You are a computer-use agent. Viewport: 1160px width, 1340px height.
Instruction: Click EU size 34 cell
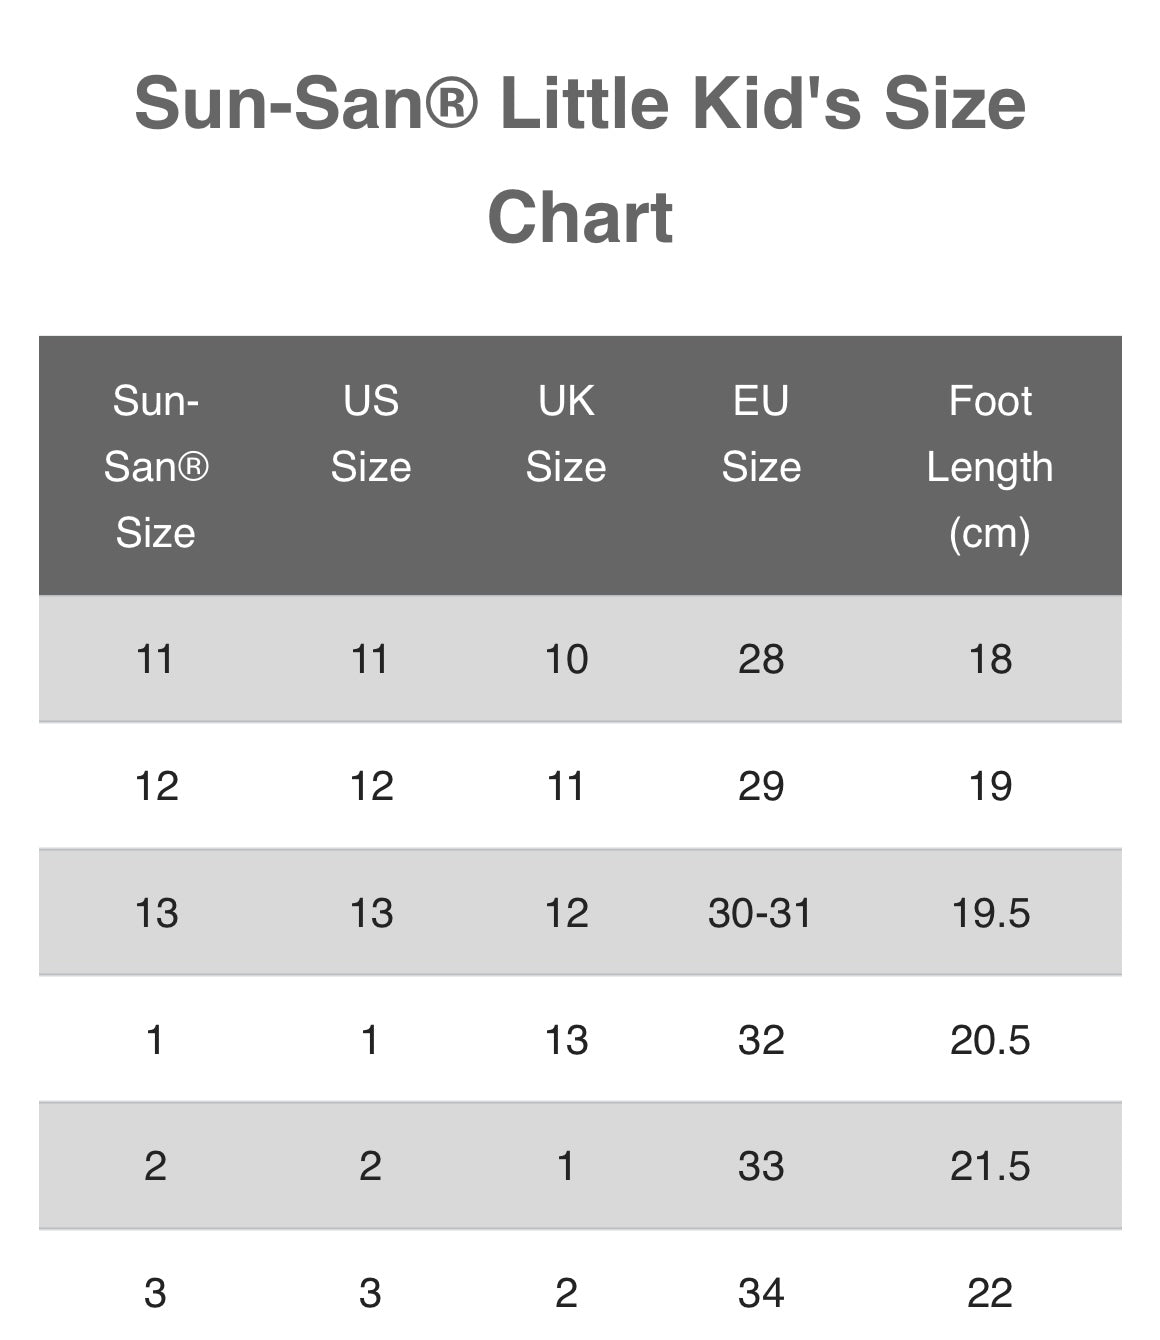[761, 1294]
